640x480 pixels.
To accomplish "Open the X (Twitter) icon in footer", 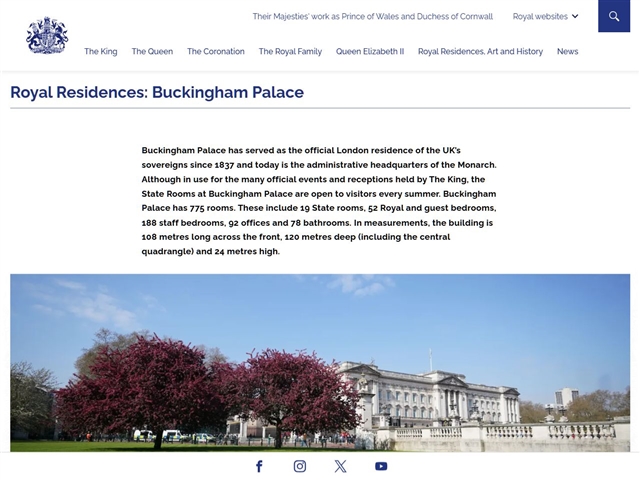I will (x=340, y=466).
